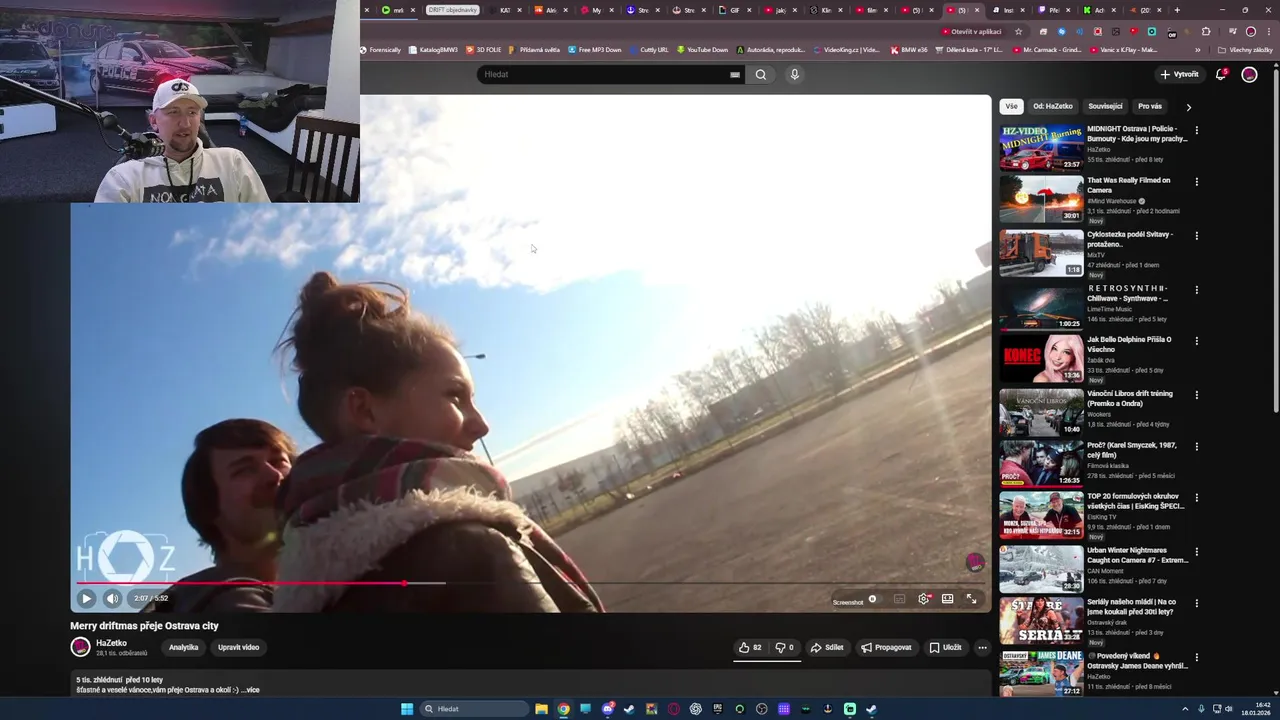Show hidden tray icons chevron
Screen dimensions: 1280x720
[1185, 709]
